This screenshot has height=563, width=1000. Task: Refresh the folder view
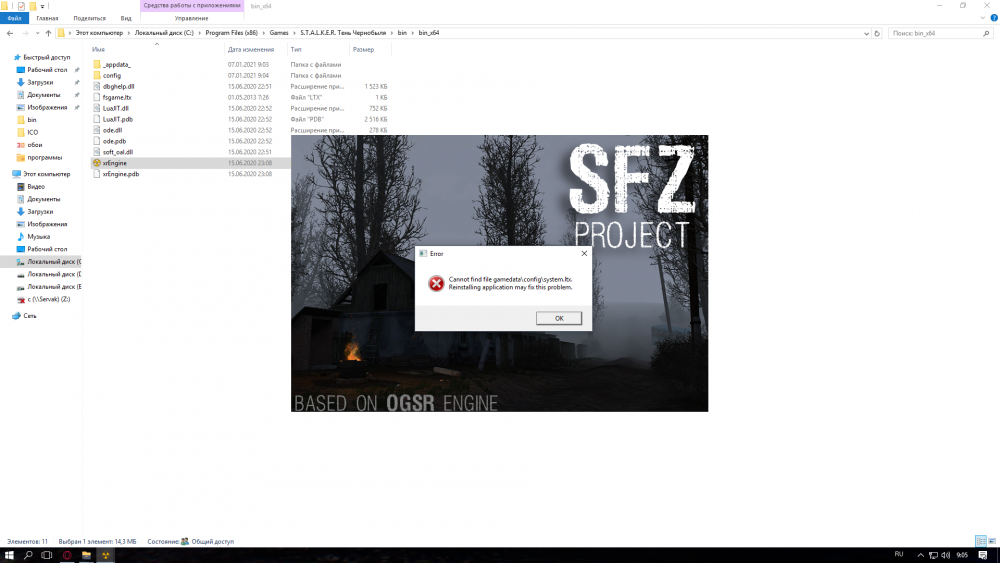[877, 33]
